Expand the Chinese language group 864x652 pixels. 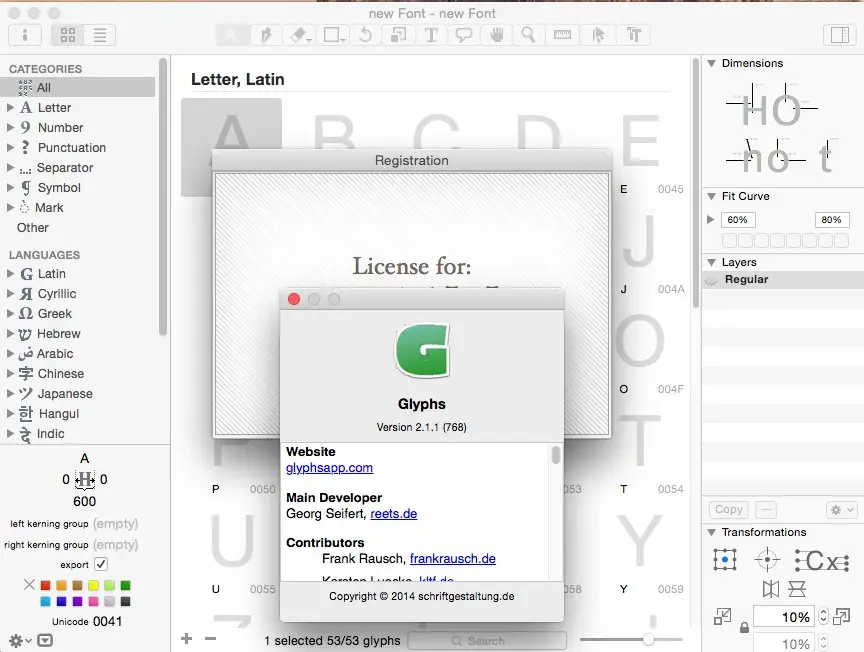click(10, 374)
